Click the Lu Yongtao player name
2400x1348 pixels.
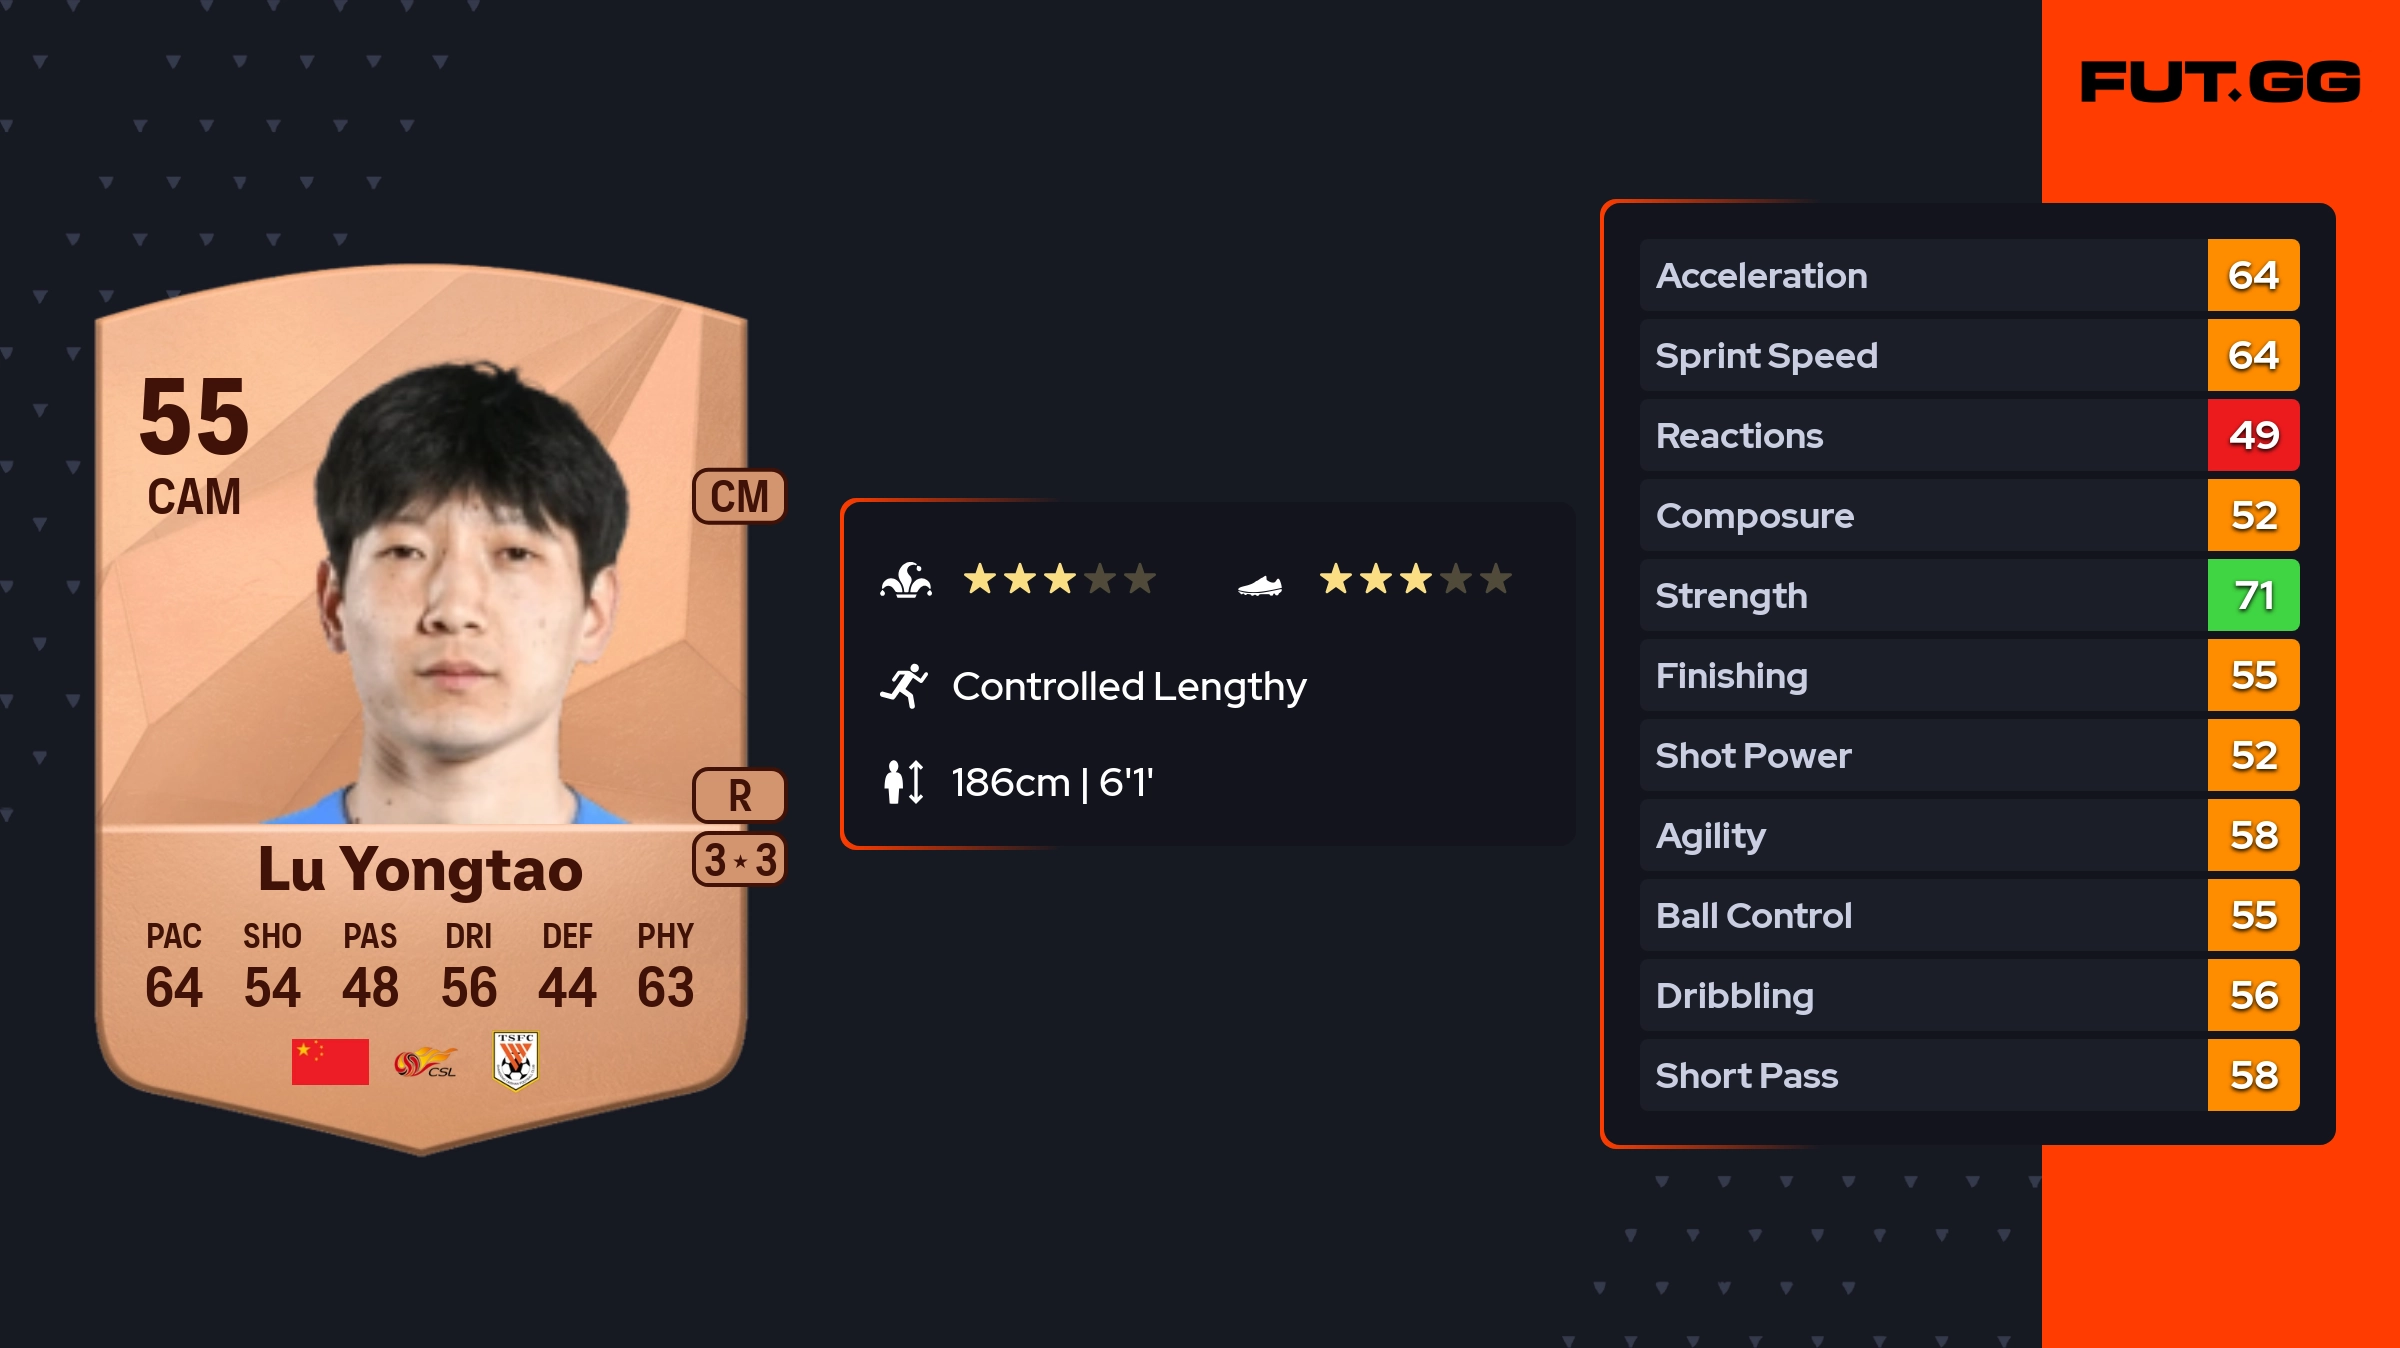point(420,868)
